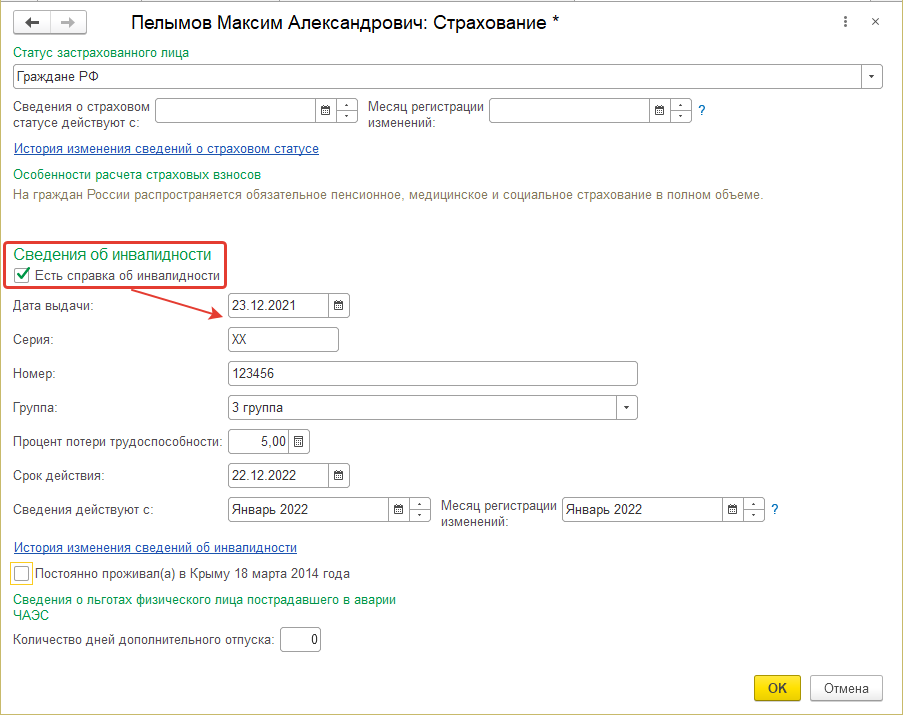Uncheck Есть справка об инвалидности
Image resolution: width=903 pixels, height=715 pixels.
click(22, 275)
